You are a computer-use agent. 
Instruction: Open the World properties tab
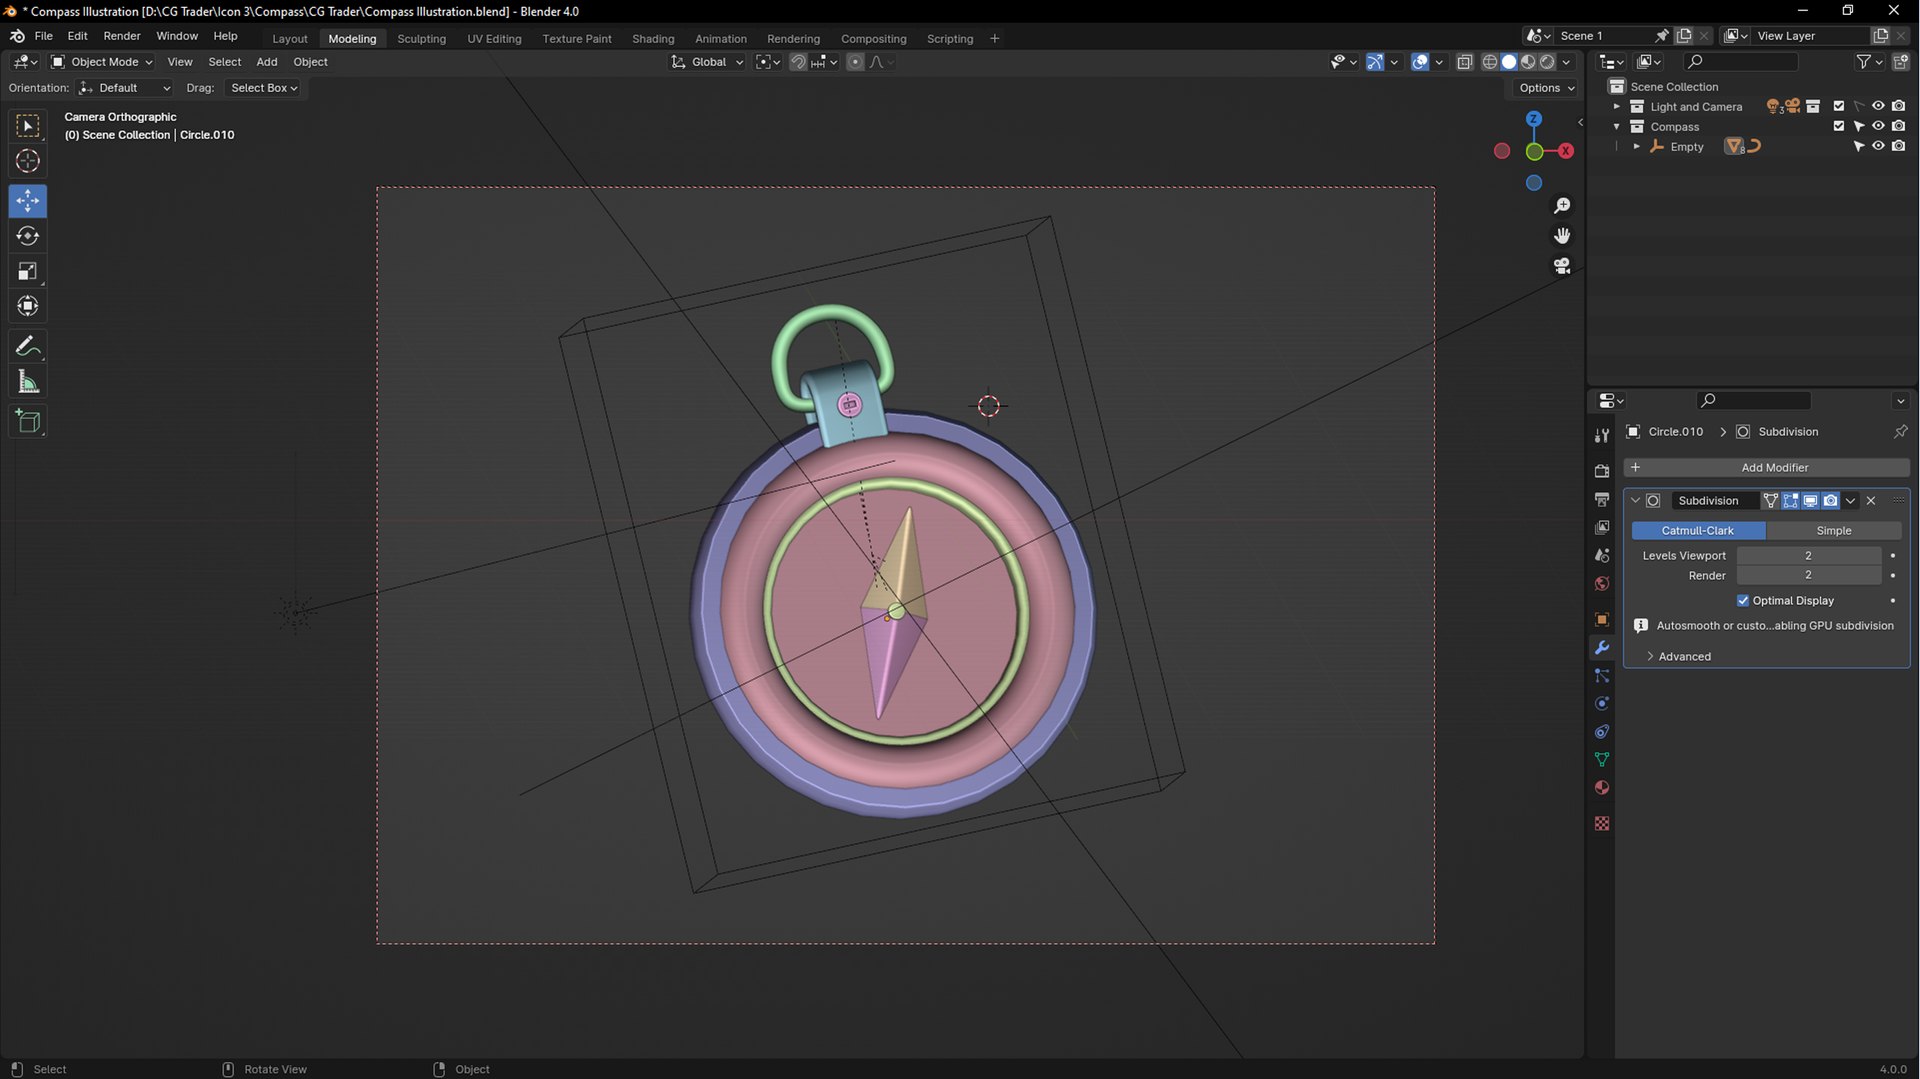[1602, 583]
